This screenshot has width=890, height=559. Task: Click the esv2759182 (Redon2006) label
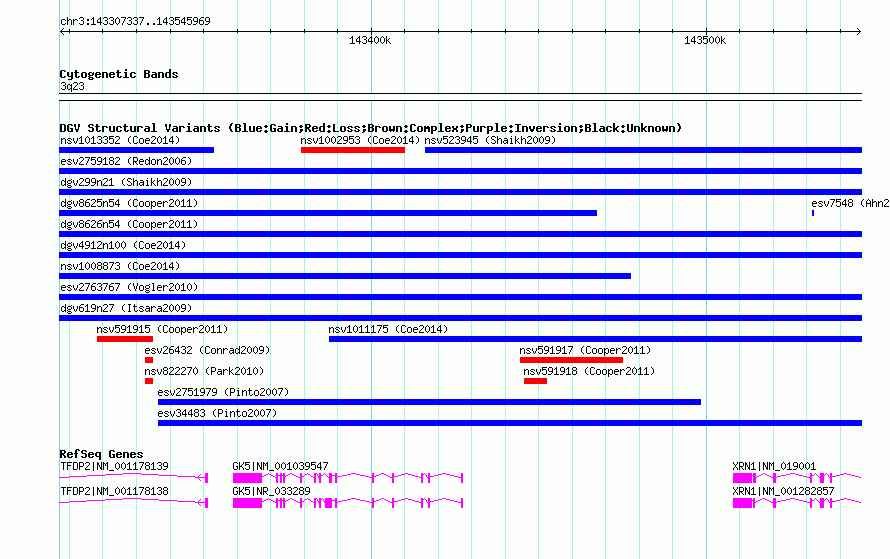126,161
